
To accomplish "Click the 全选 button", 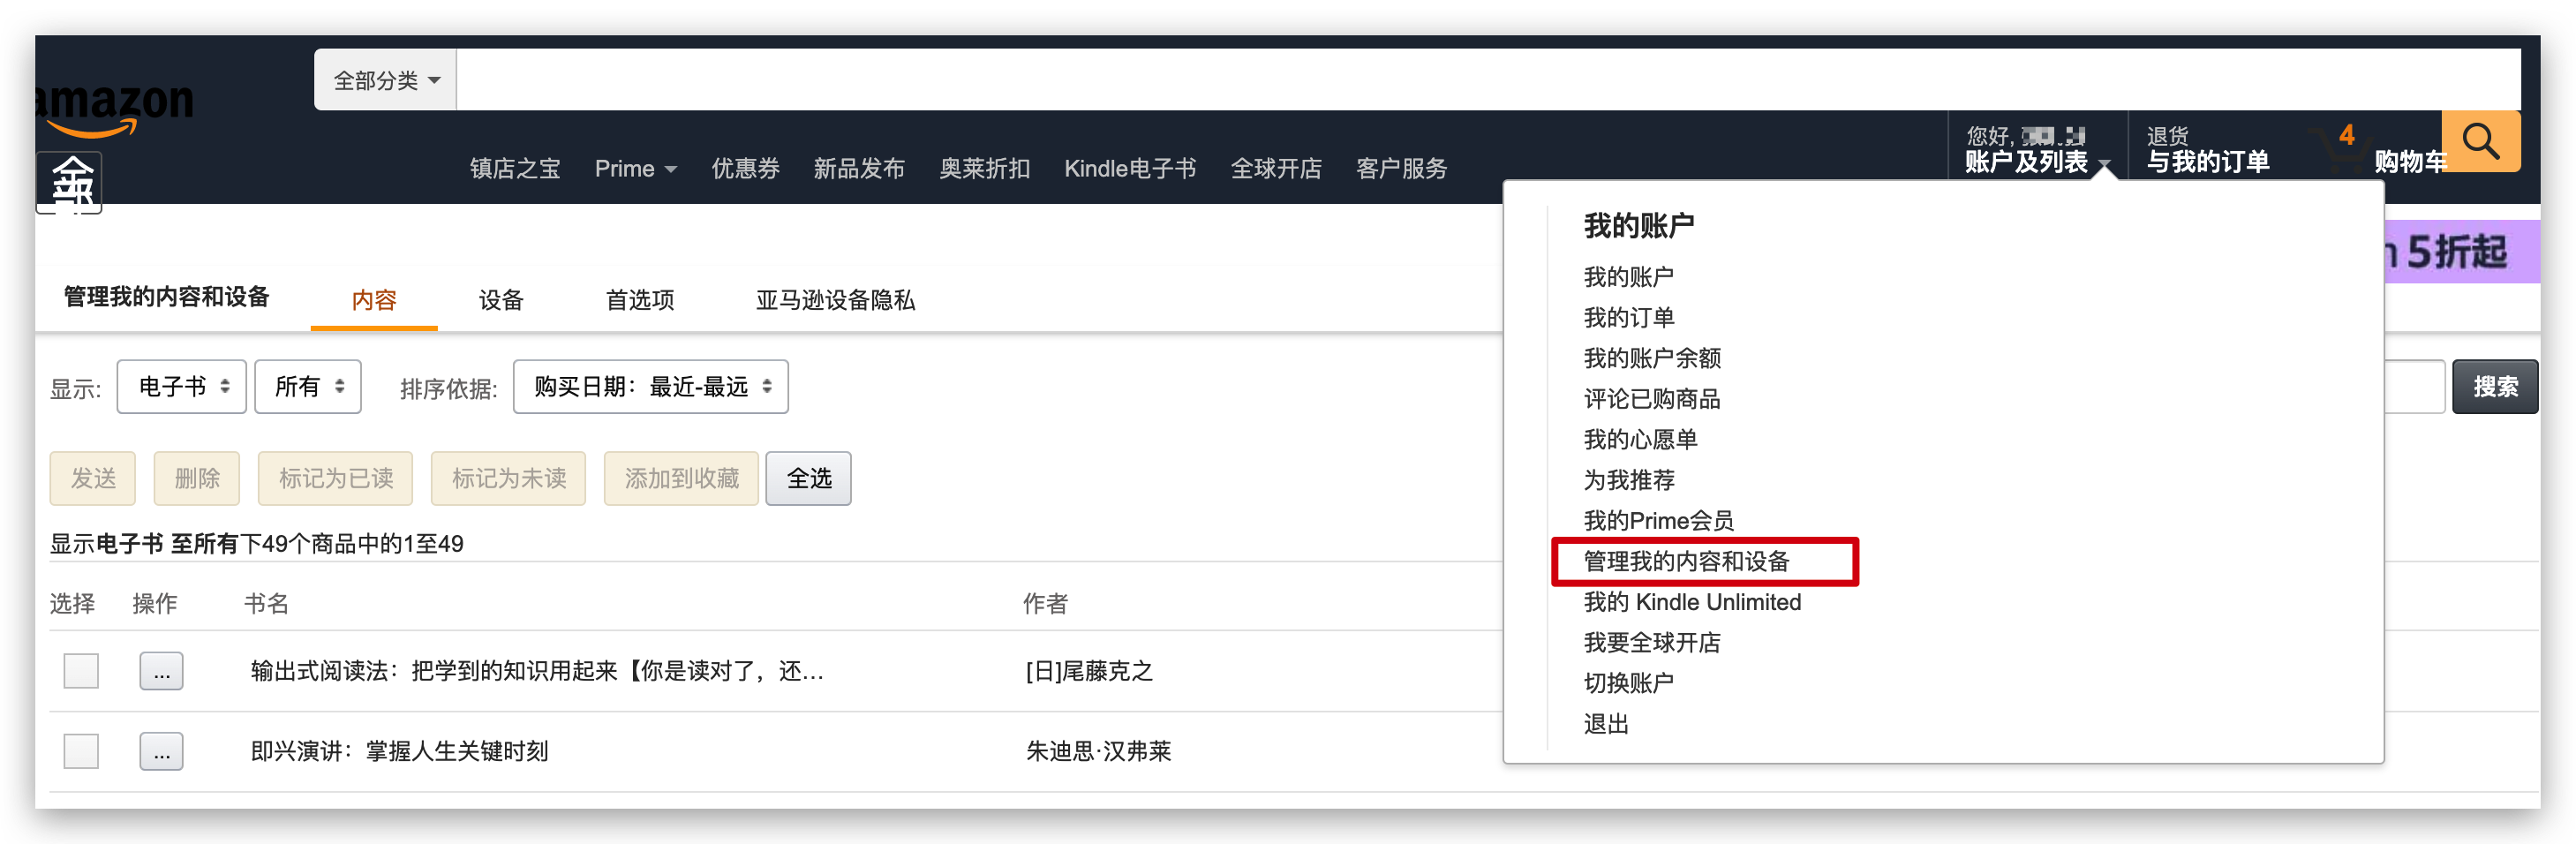I will point(809,478).
